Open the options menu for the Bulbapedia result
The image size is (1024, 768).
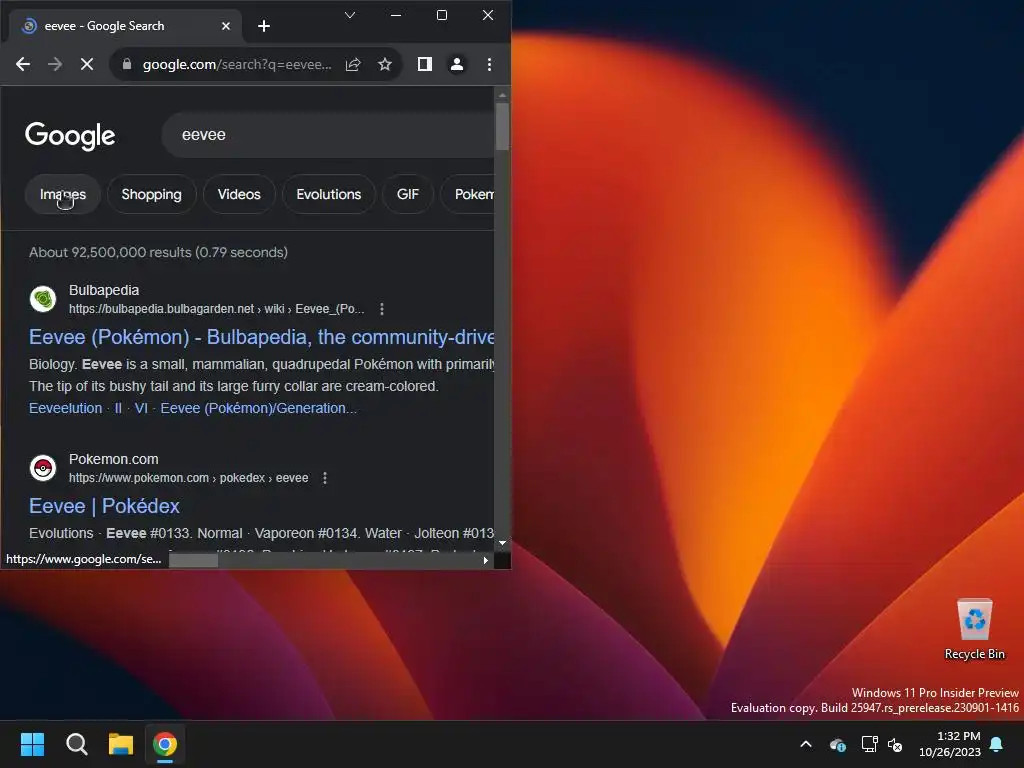[x=382, y=309]
